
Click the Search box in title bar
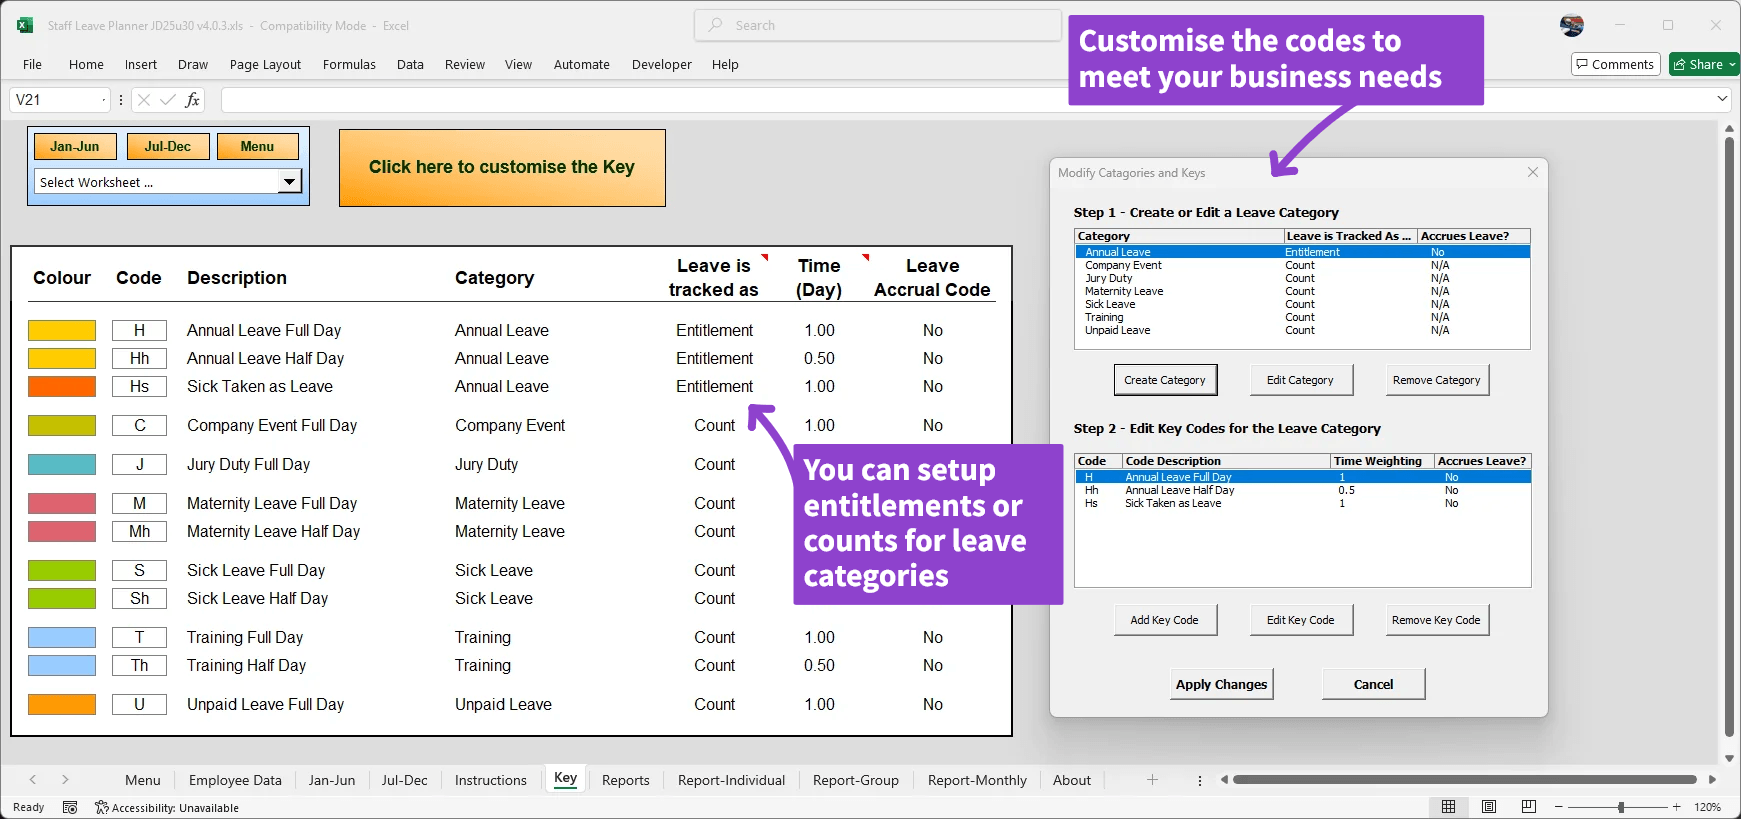pyautogui.click(x=878, y=25)
